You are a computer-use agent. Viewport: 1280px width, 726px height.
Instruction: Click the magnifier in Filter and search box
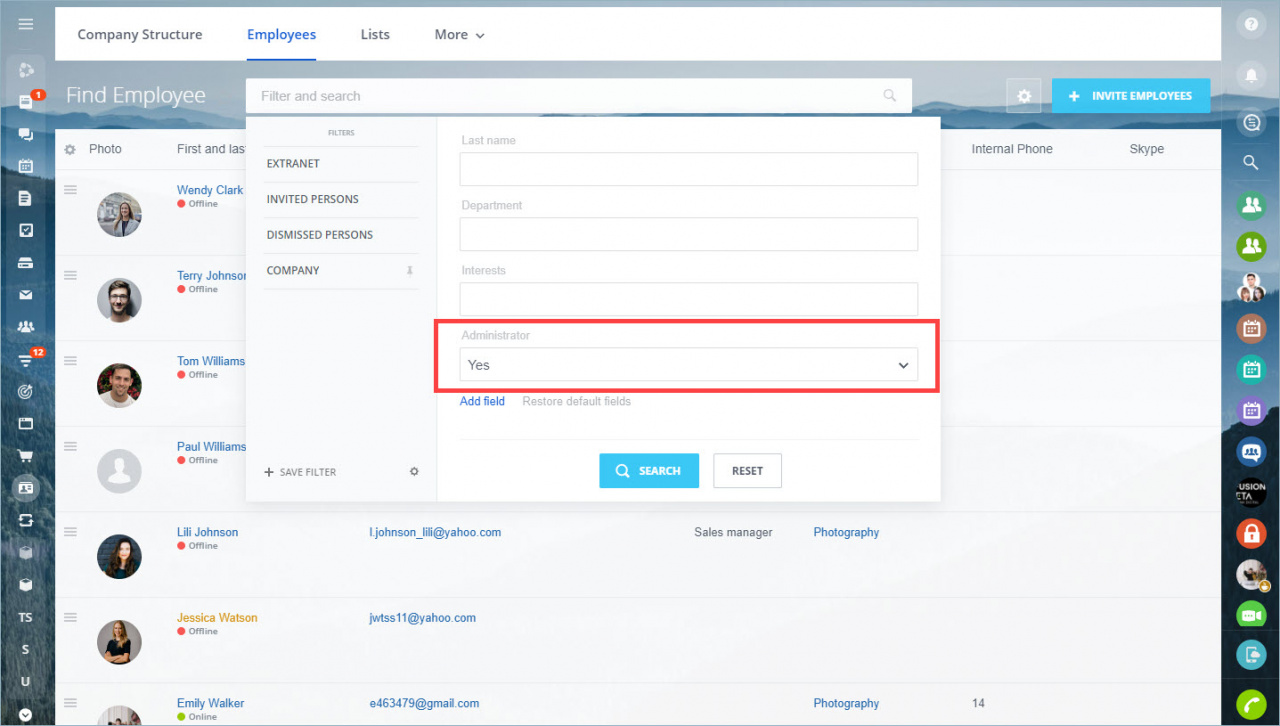[x=890, y=96]
